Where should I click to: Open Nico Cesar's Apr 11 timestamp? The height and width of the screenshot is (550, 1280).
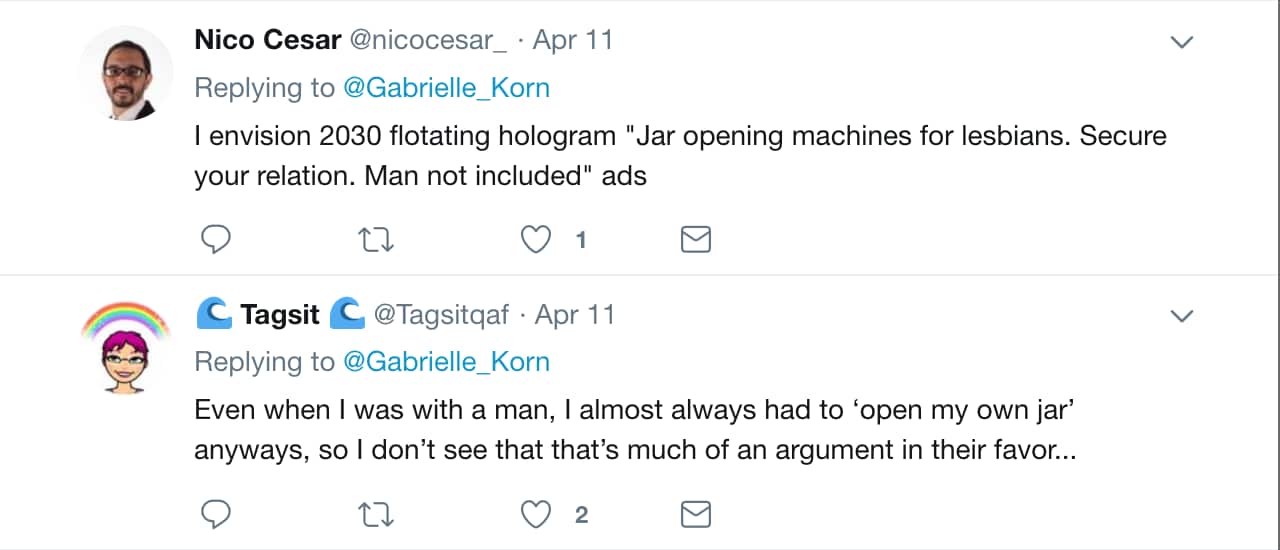(x=573, y=40)
